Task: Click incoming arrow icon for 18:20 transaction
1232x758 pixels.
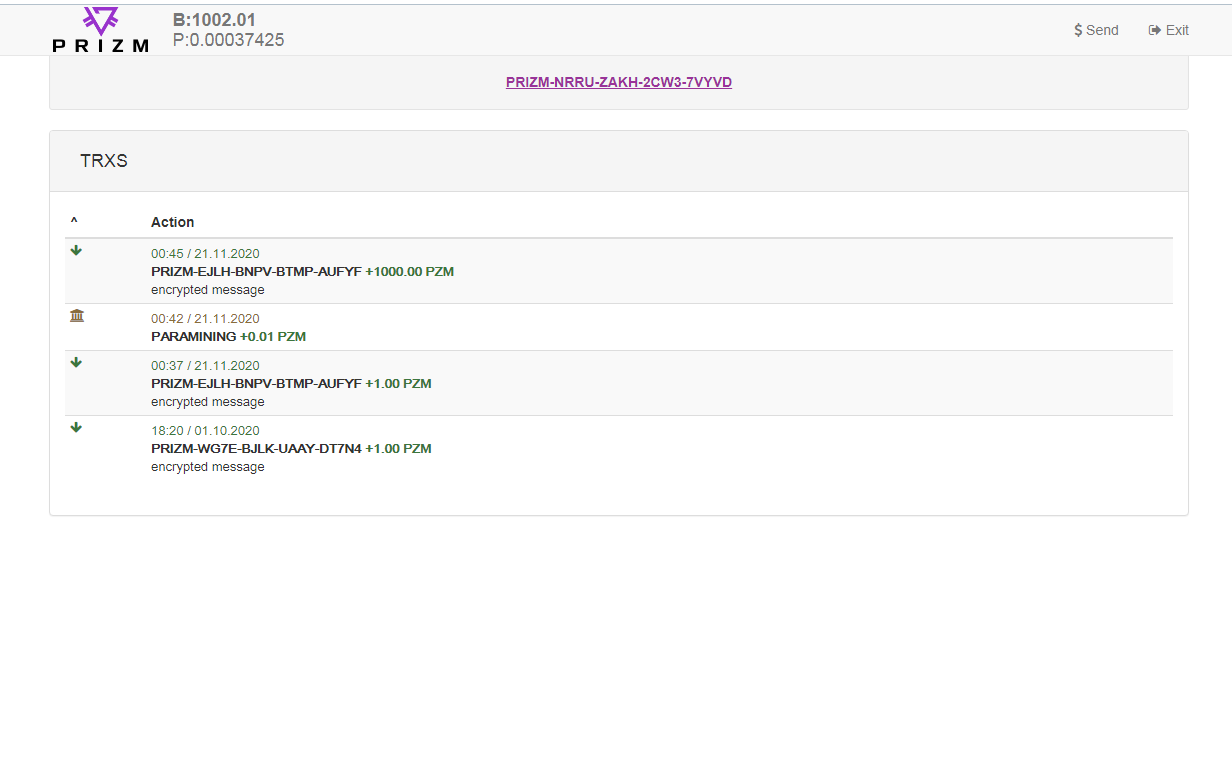Action: (x=76, y=428)
